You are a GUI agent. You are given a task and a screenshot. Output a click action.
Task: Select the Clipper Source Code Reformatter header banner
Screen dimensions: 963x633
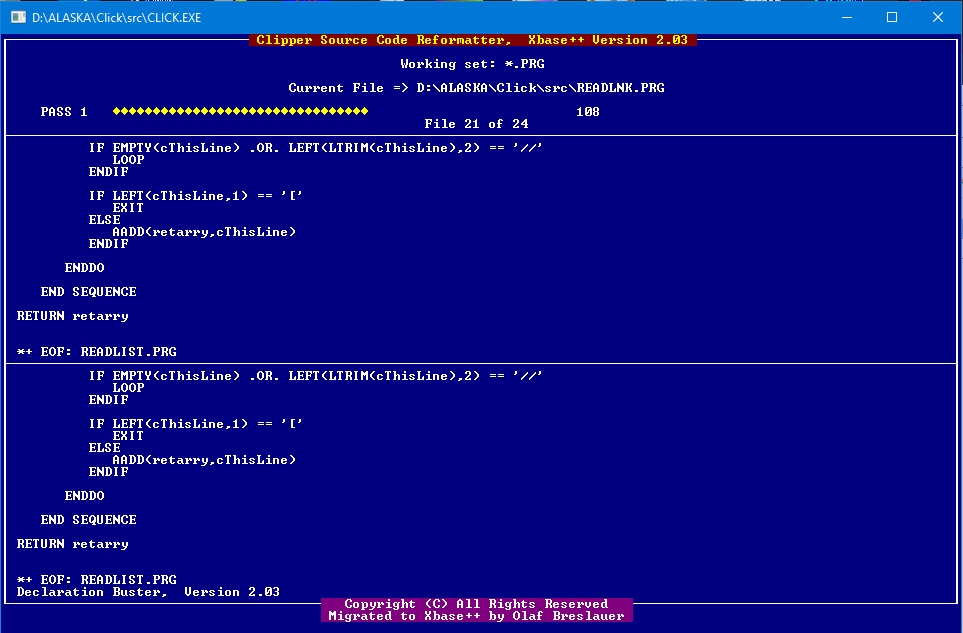[472, 40]
